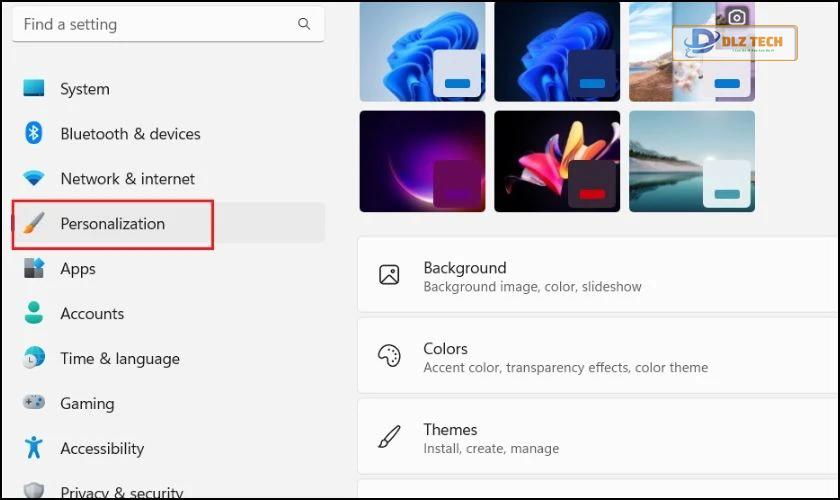This screenshot has height=500, width=840.
Task: Apply the colorful flower theme thumbnail
Action: [x=557, y=161]
